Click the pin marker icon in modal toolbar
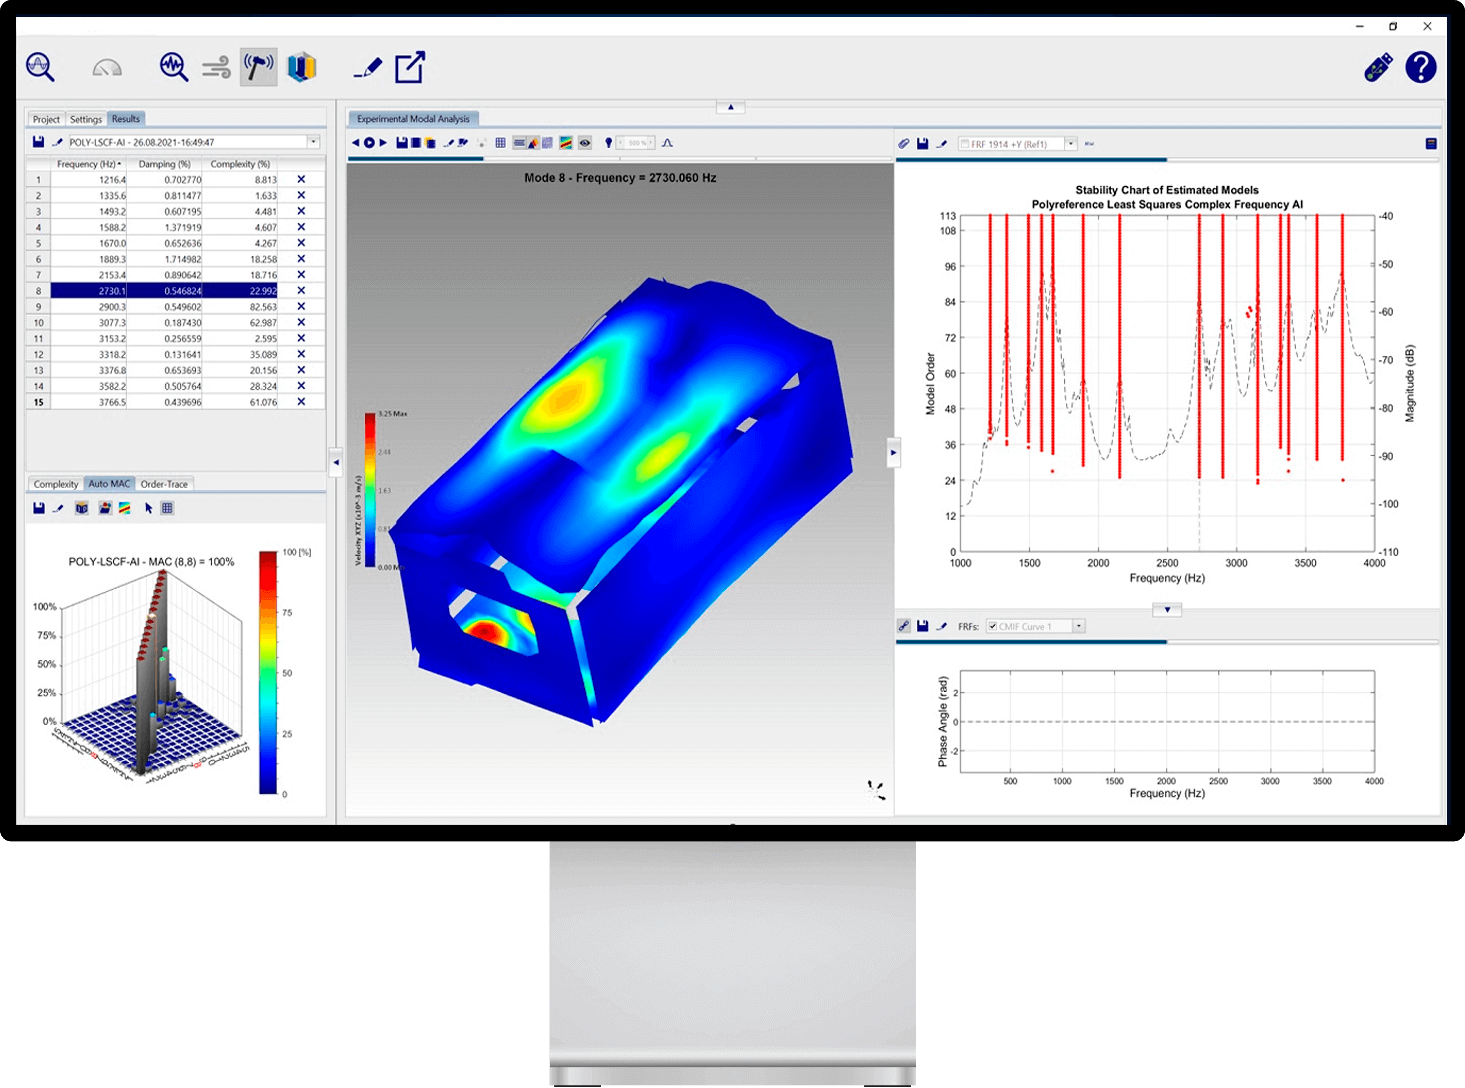1465x1088 pixels. (x=609, y=143)
